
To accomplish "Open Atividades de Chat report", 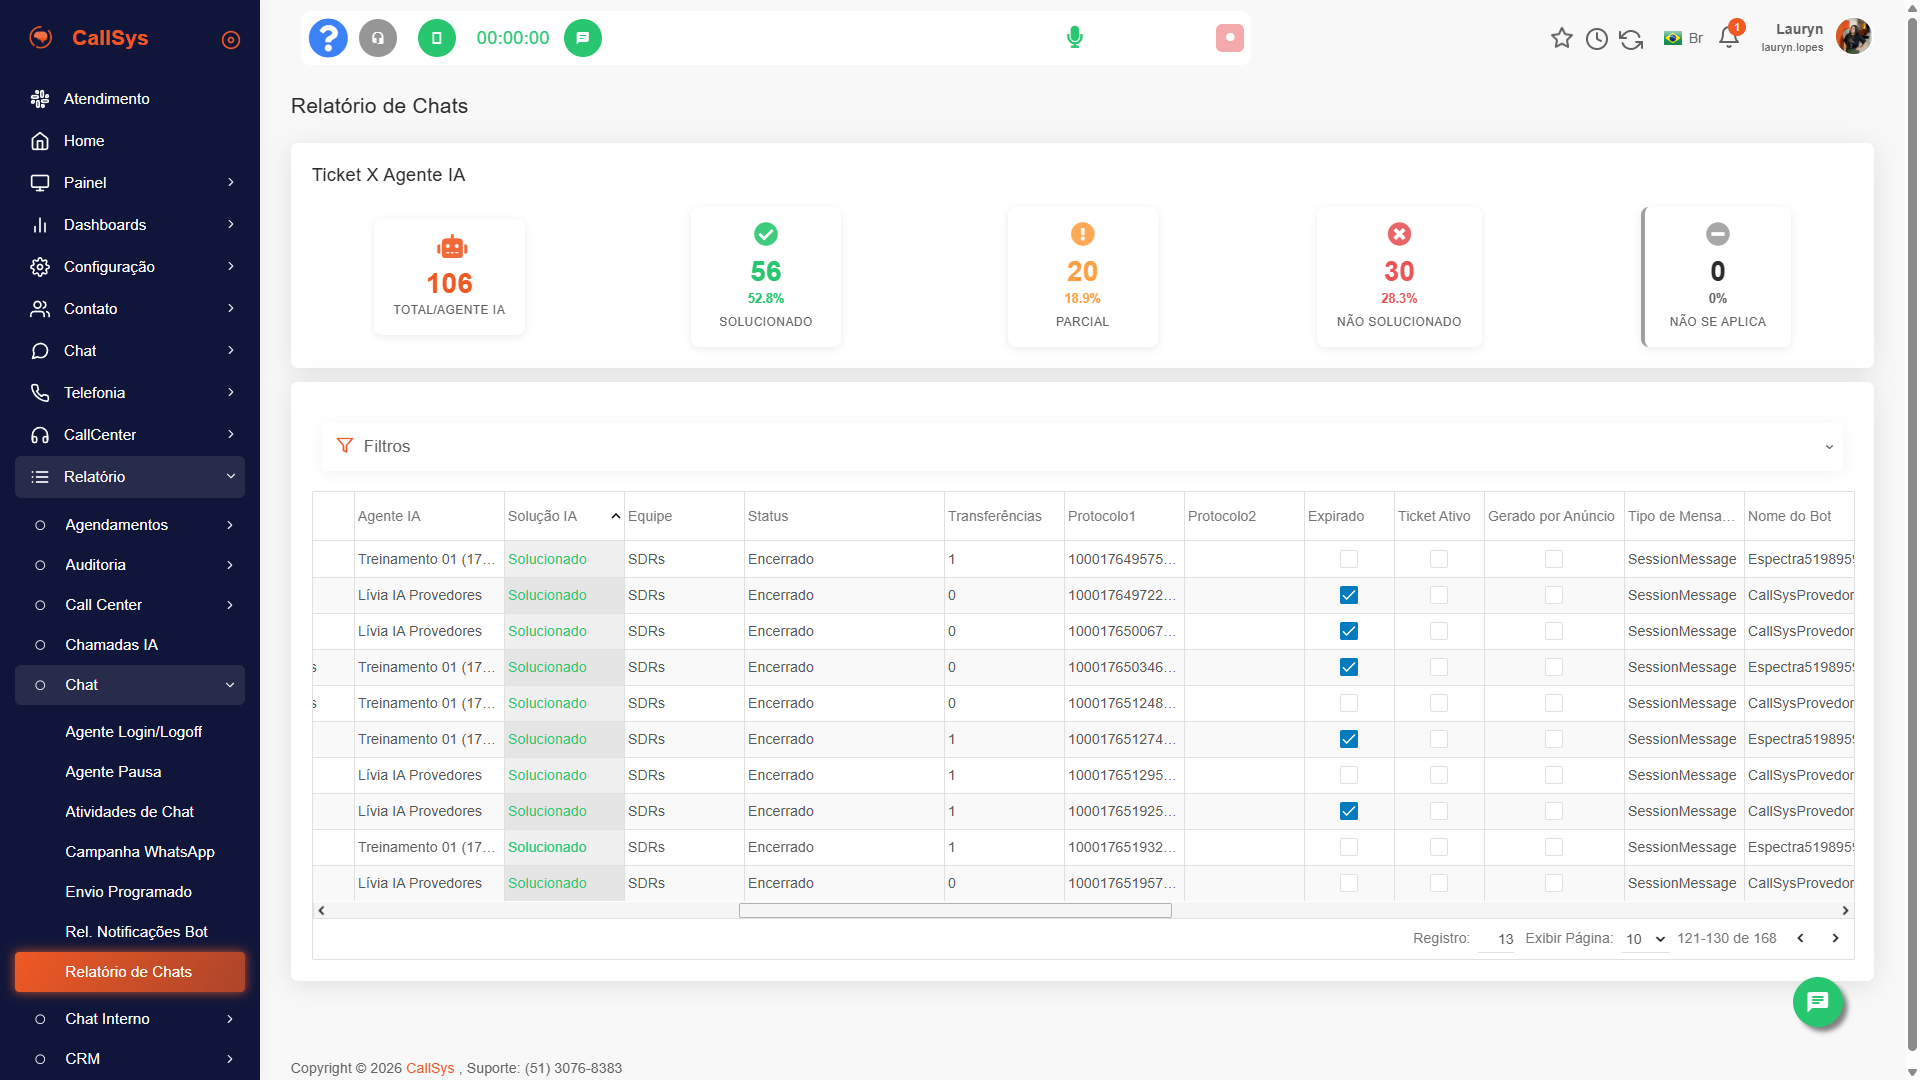I will 129,812.
